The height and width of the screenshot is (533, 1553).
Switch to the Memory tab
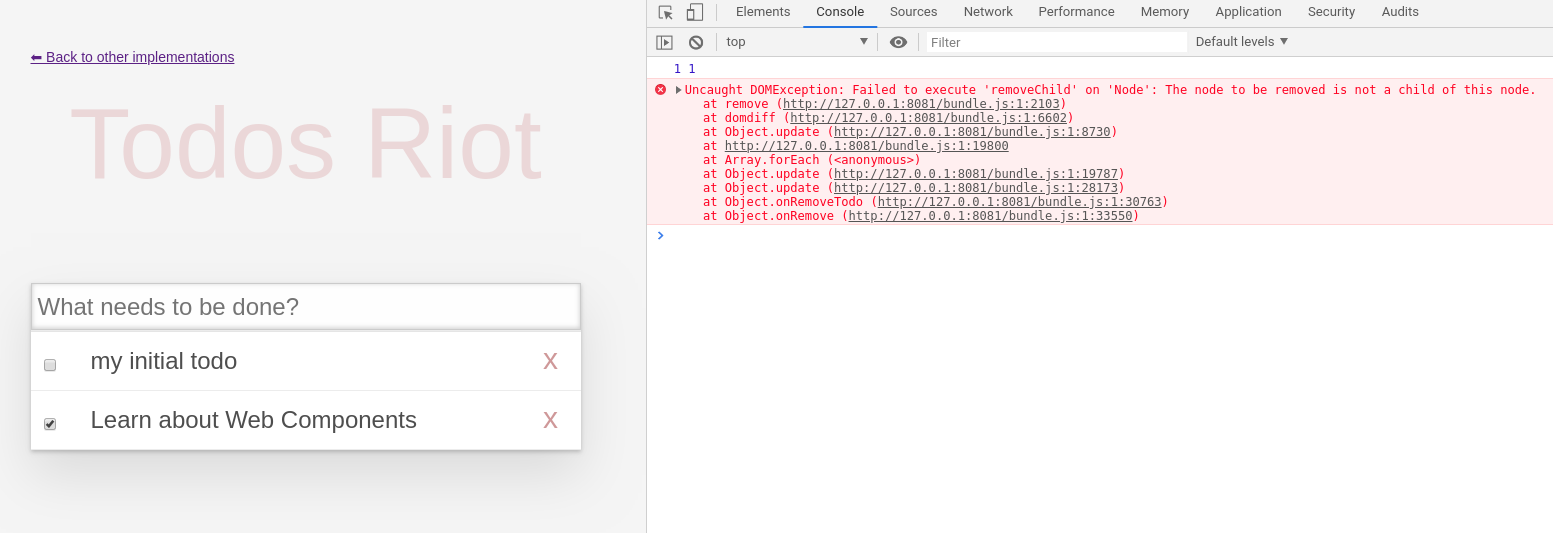click(1165, 12)
